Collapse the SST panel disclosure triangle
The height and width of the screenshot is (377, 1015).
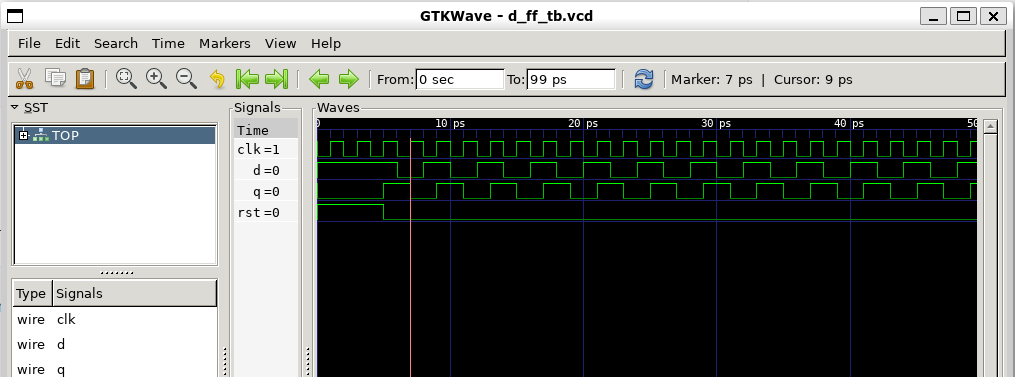click(15, 107)
